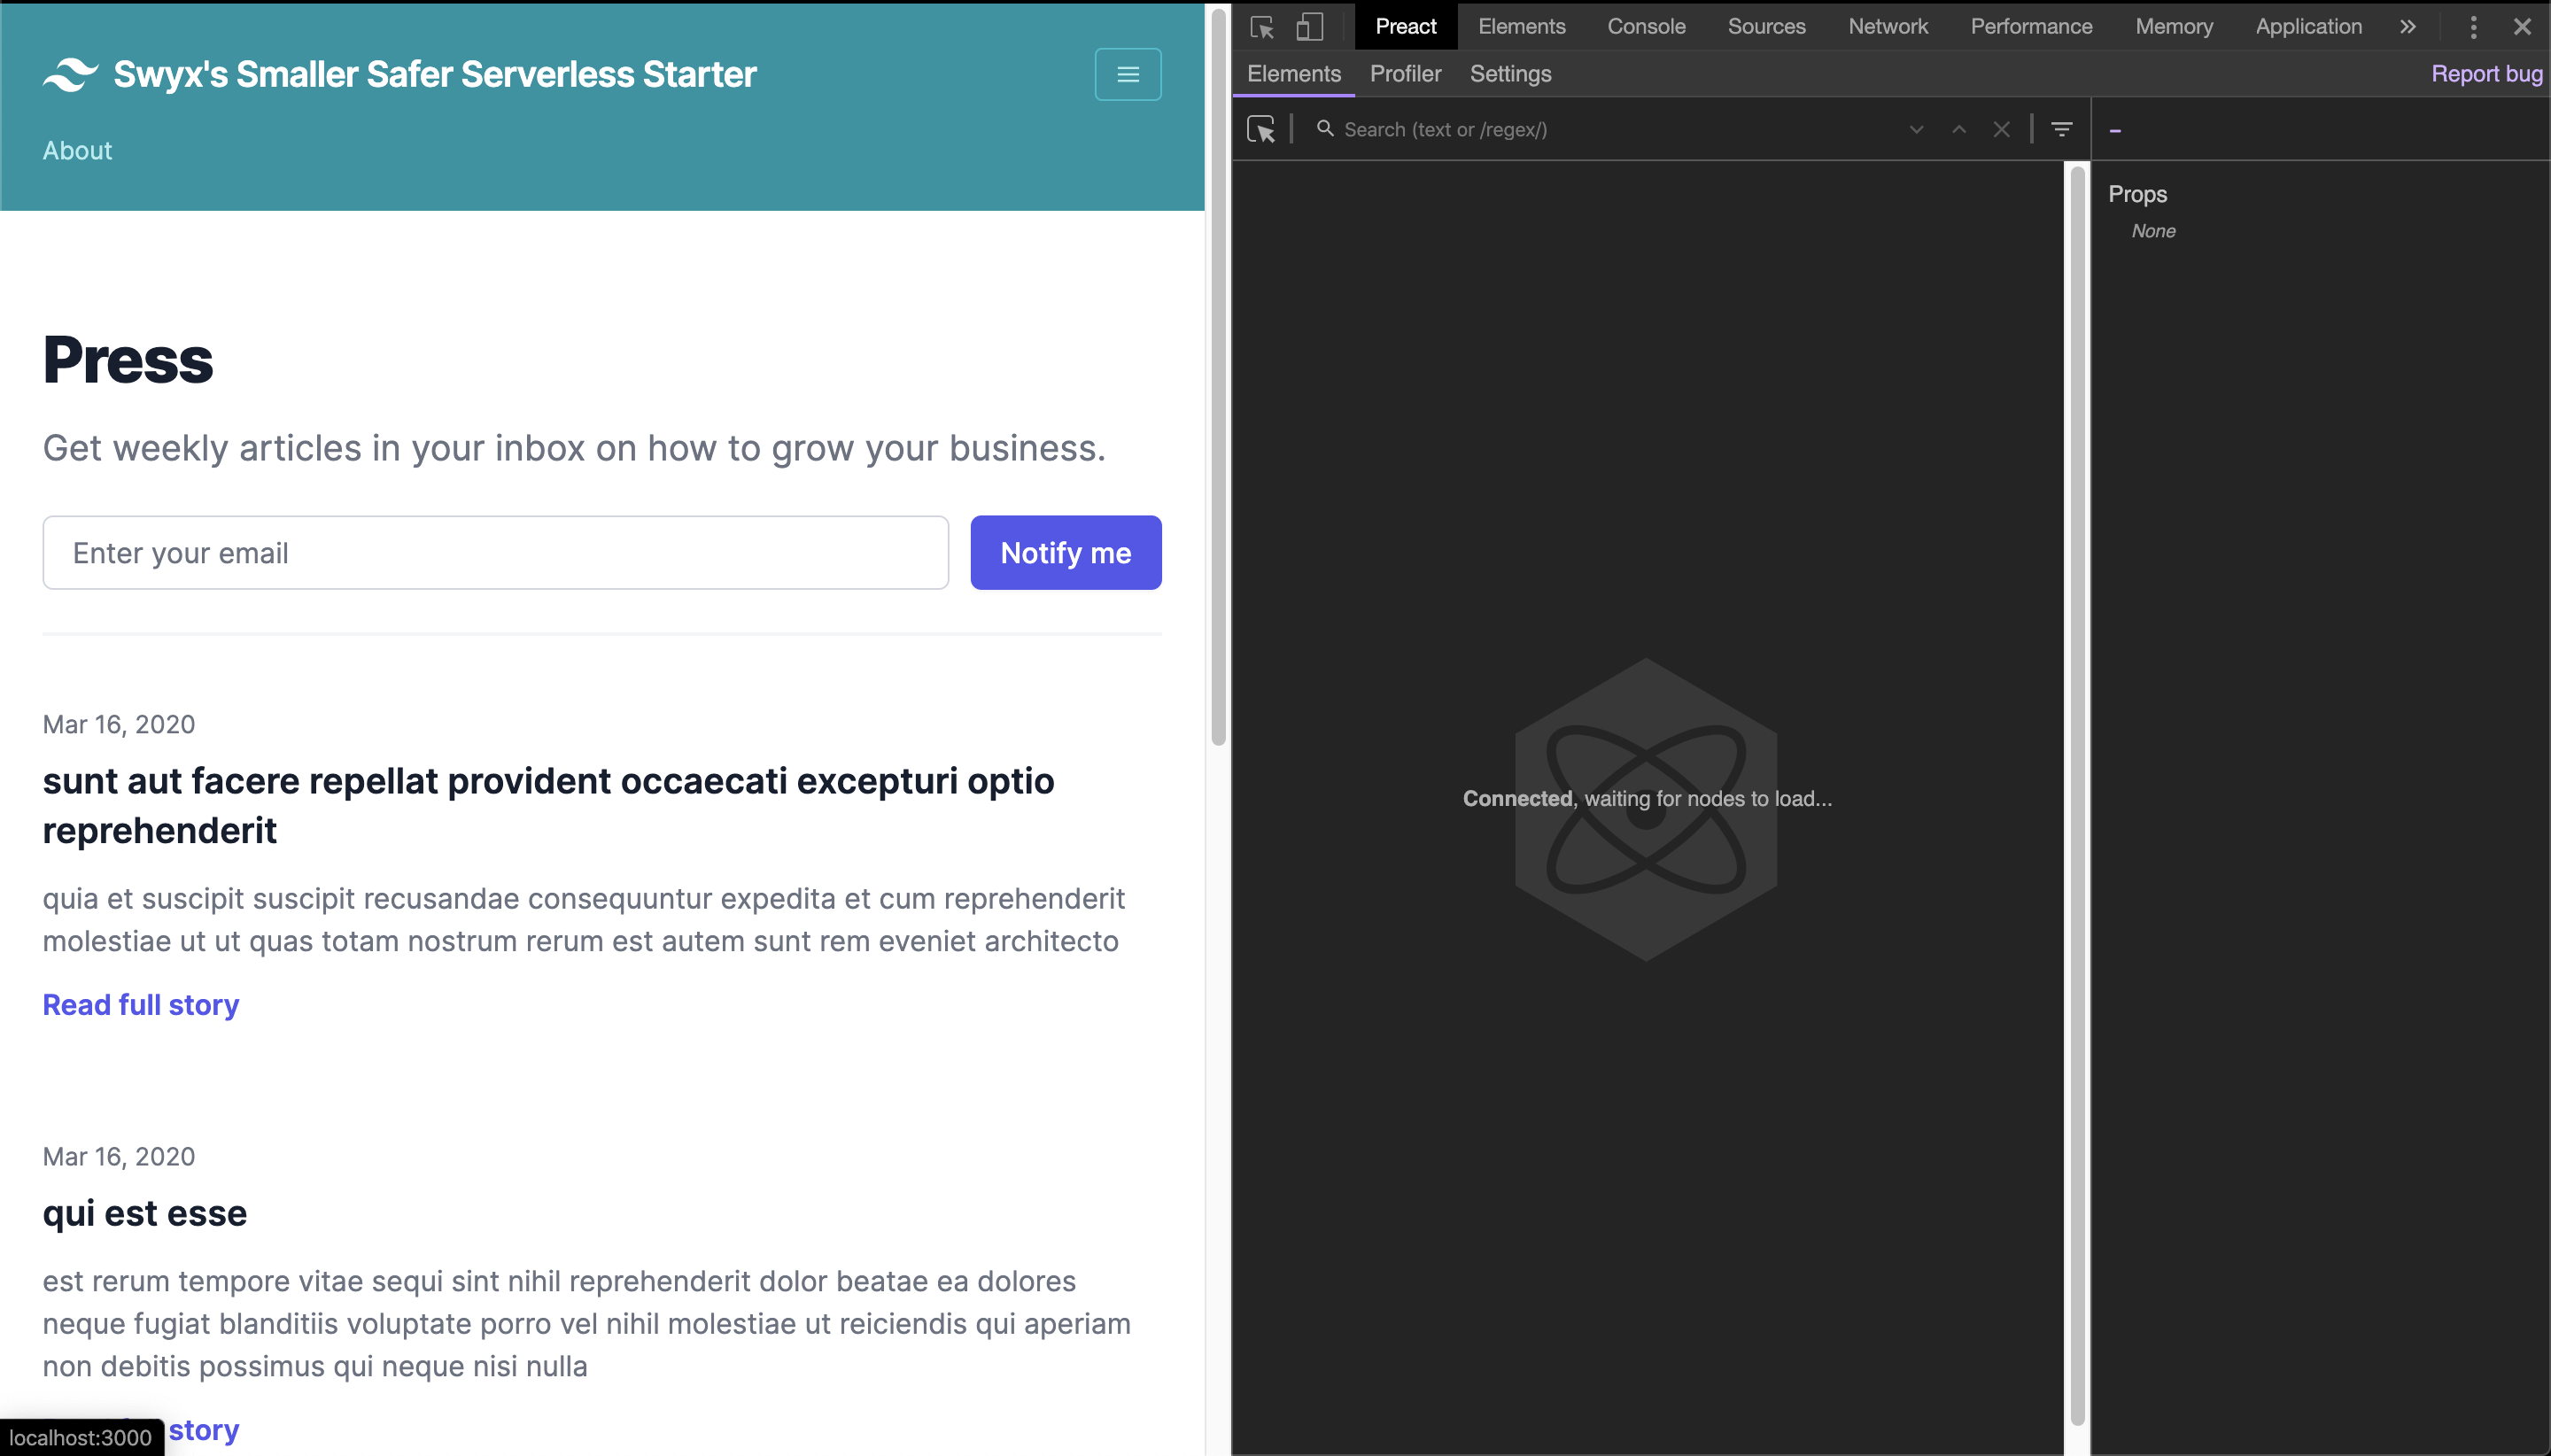Collapse the panel with the minus icon
Viewport: 2551px width, 1456px height.
point(2113,129)
